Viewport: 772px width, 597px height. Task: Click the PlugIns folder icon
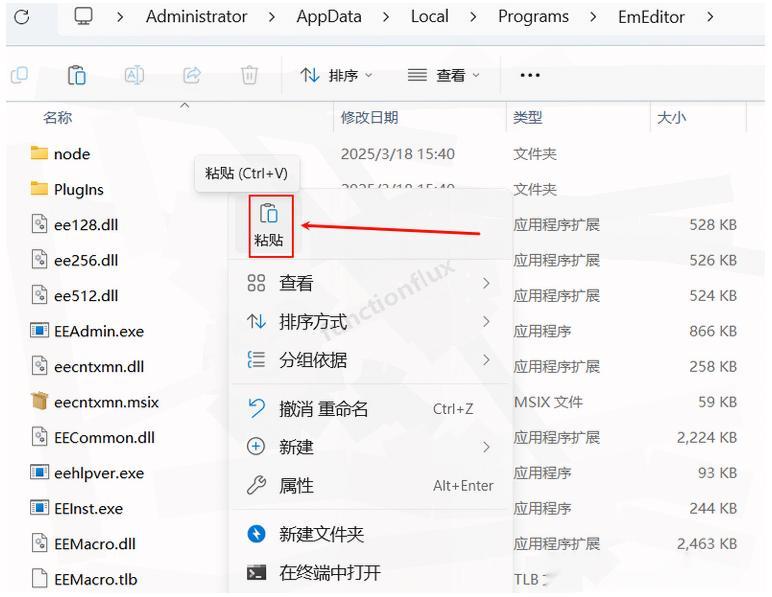(39, 189)
